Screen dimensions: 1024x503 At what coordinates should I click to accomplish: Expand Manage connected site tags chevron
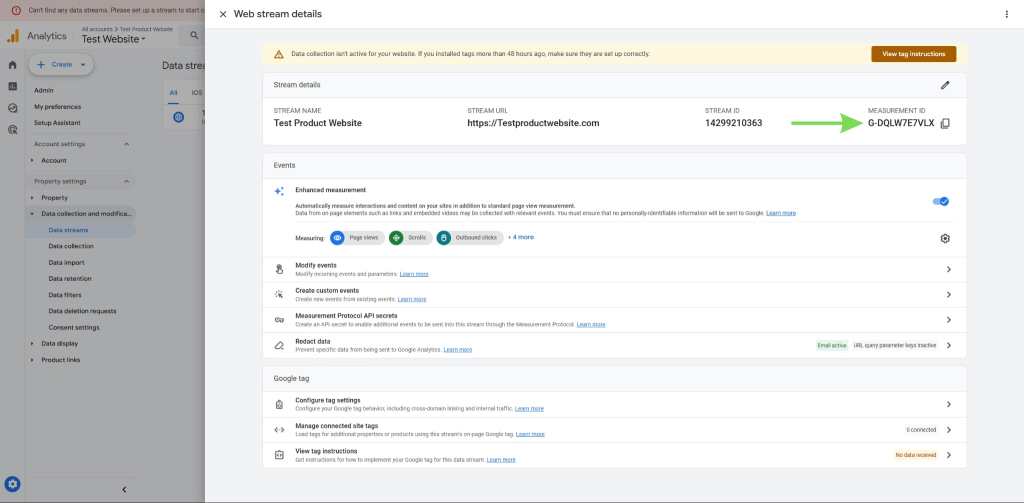click(948, 430)
